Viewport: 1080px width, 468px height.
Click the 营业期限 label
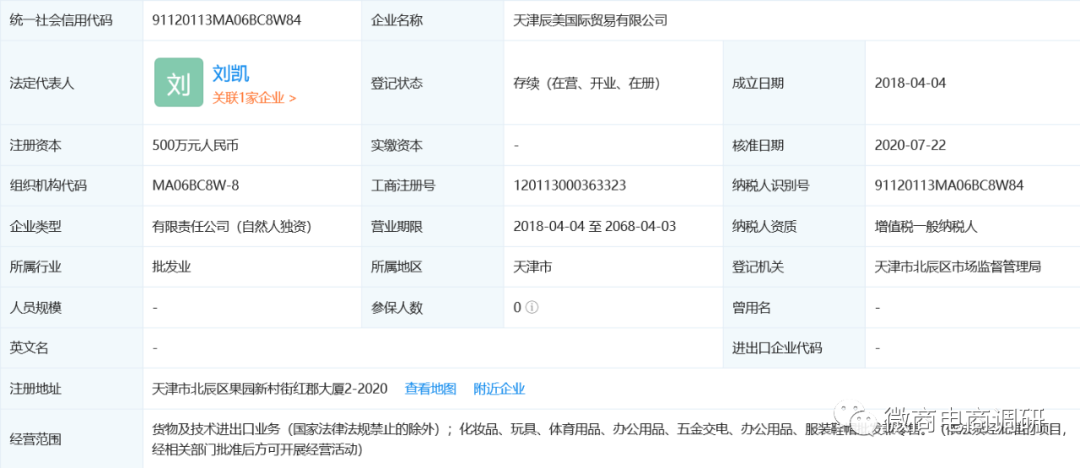[396, 226]
